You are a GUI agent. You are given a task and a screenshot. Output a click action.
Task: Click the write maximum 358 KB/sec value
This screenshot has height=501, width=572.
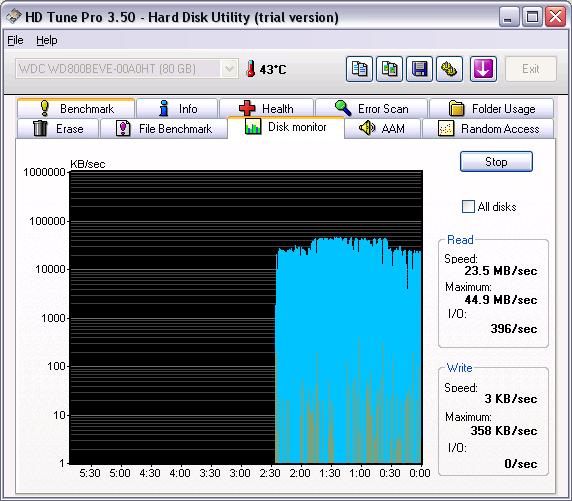pos(504,431)
